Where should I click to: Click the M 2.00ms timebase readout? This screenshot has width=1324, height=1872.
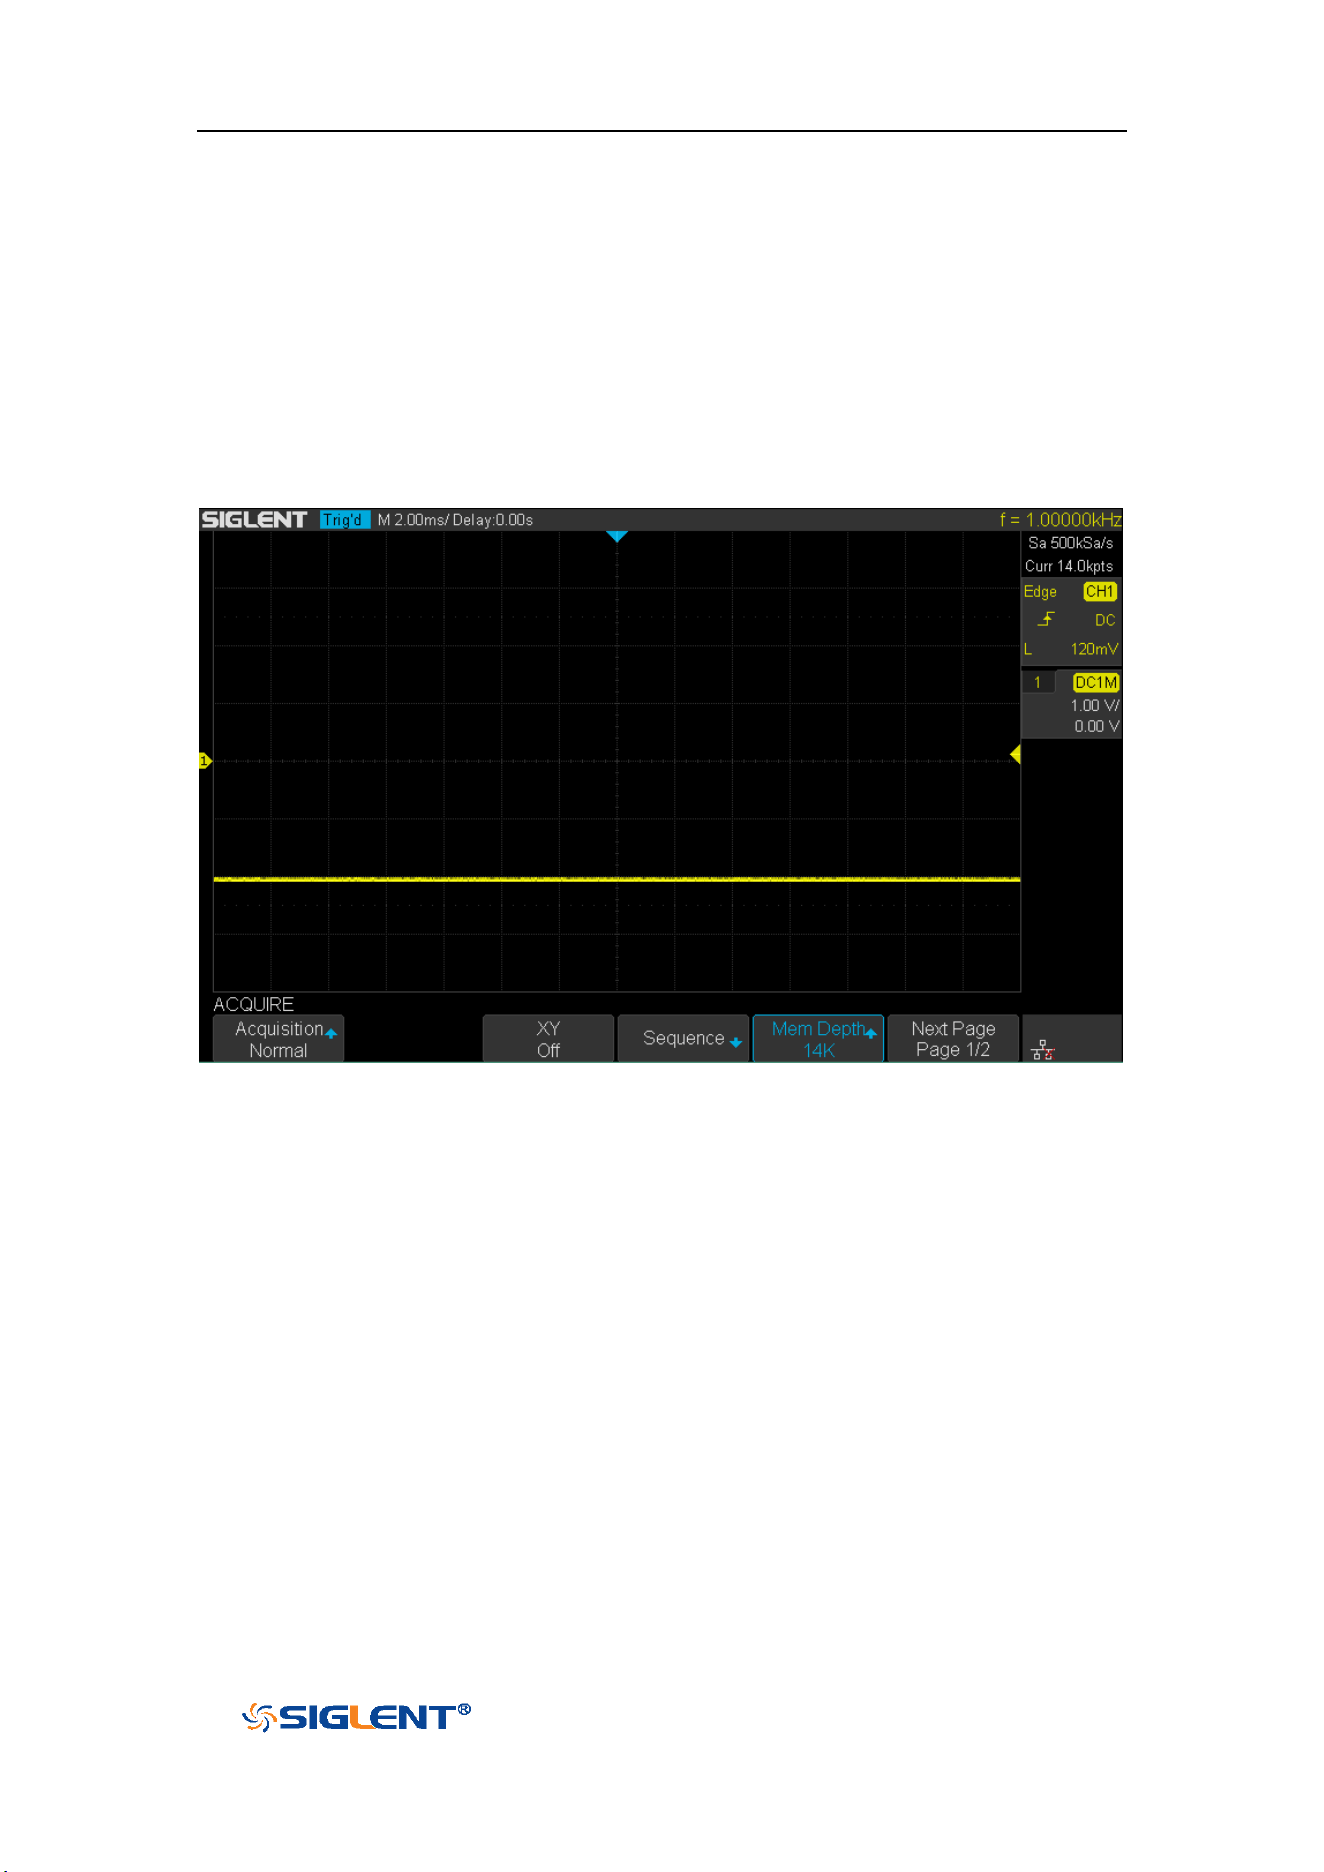tap(411, 520)
